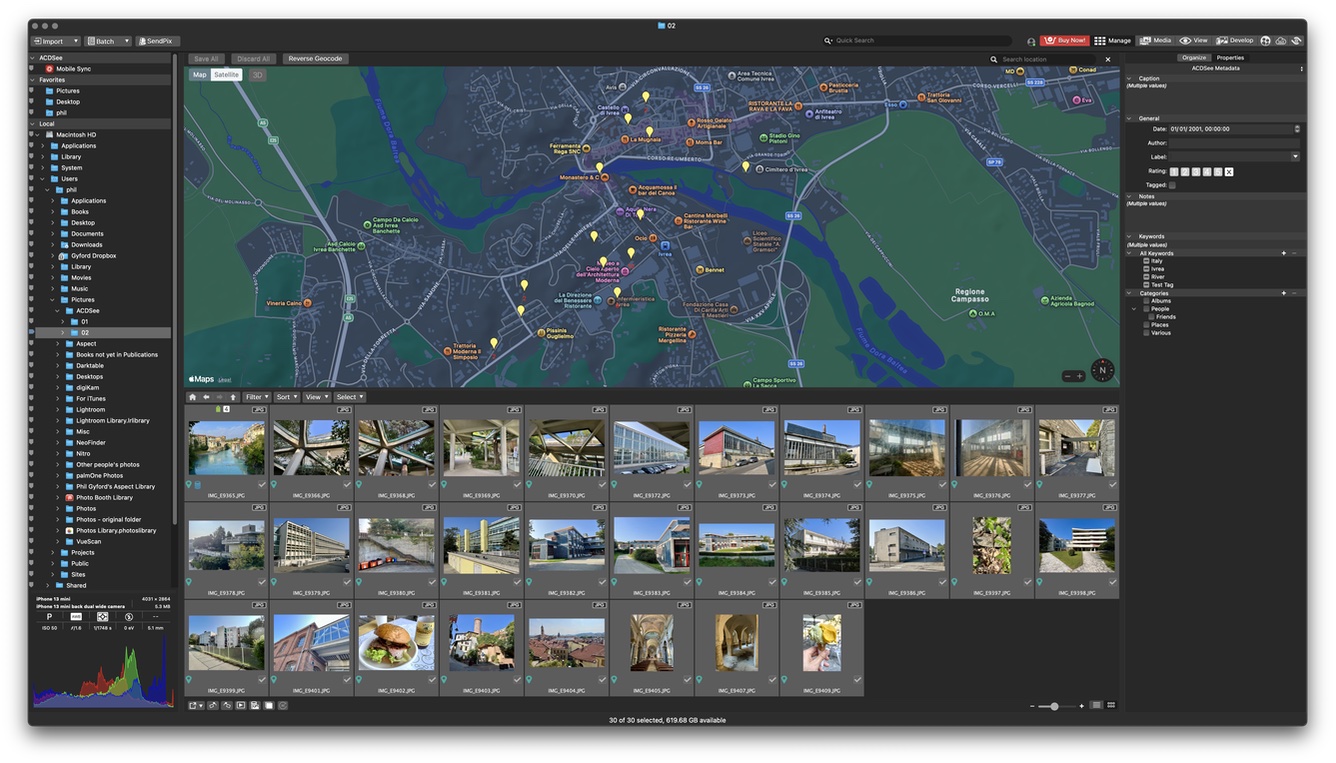Screen dimensions: 1336x763
Task: Click the Home folder navigation icon
Action: [193, 397]
